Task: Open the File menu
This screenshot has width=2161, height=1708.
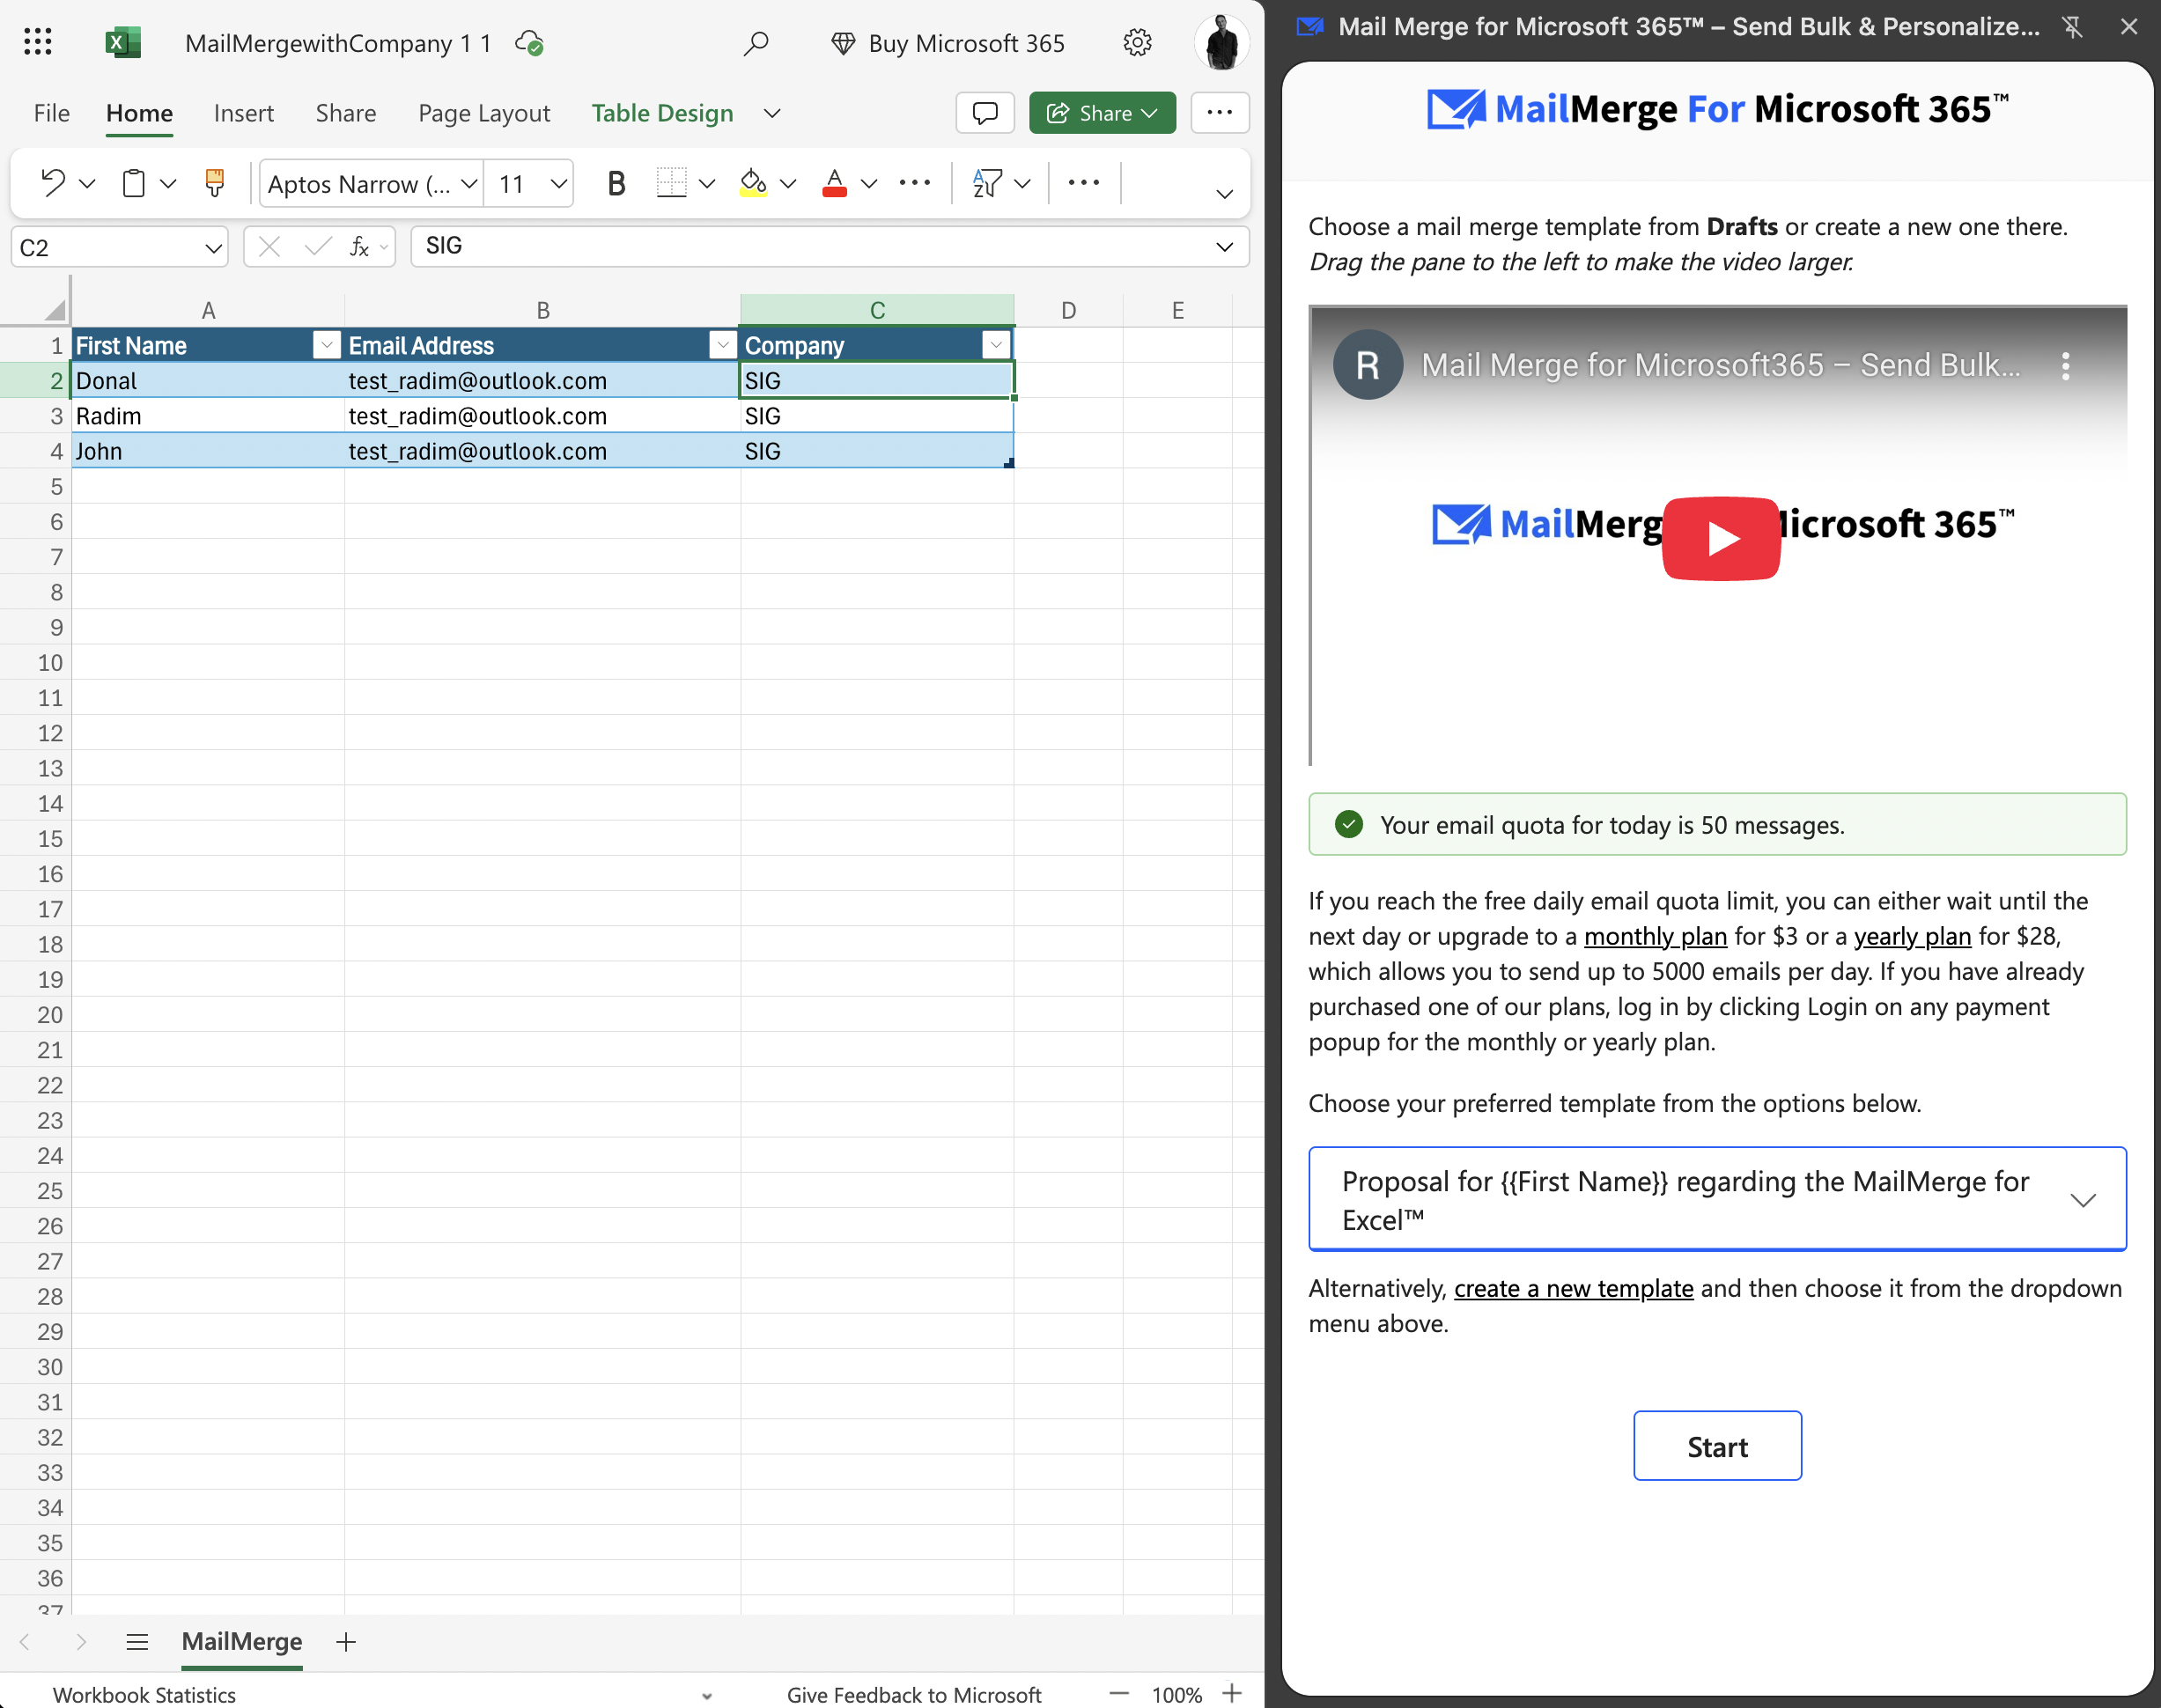Action: tap(52, 114)
